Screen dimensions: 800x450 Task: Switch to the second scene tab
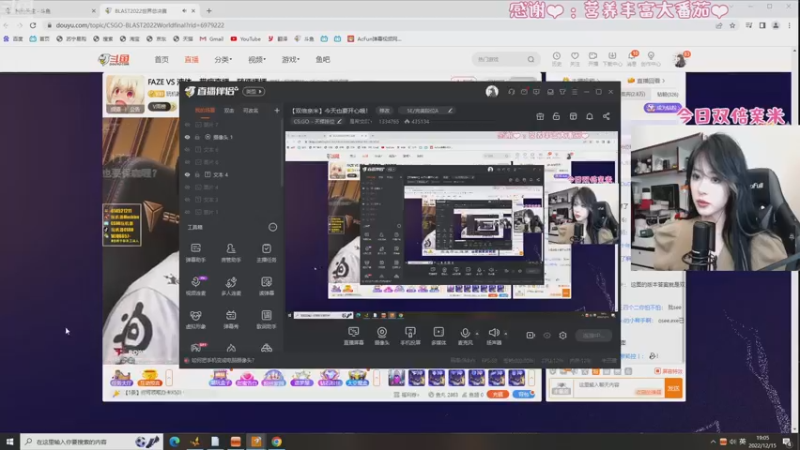(x=229, y=110)
